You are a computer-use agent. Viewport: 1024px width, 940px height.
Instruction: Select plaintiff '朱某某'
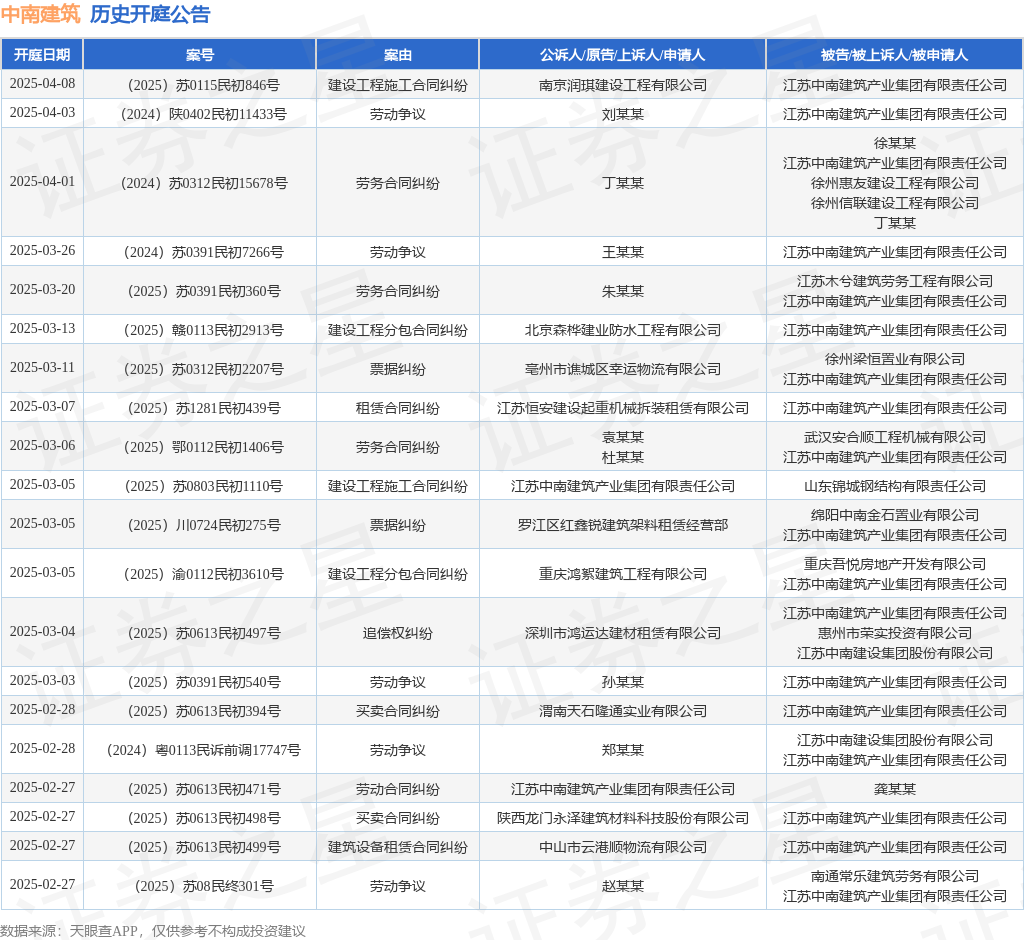(622, 291)
